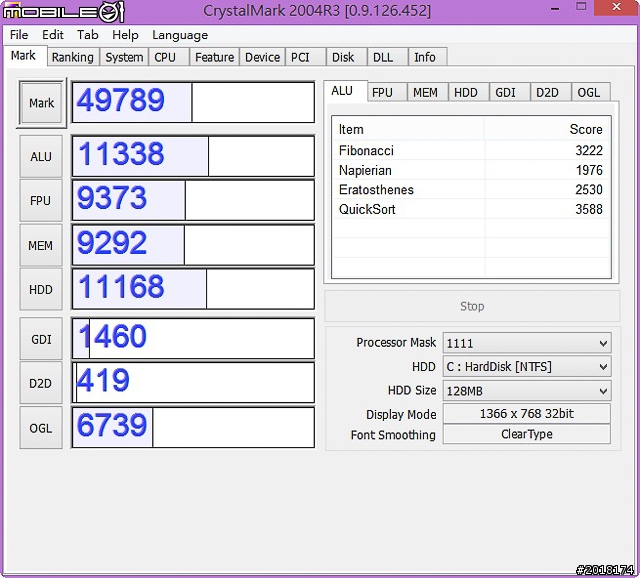This screenshot has width=640, height=578.
Task: Open the Tab menu
Action: point(88,35)
